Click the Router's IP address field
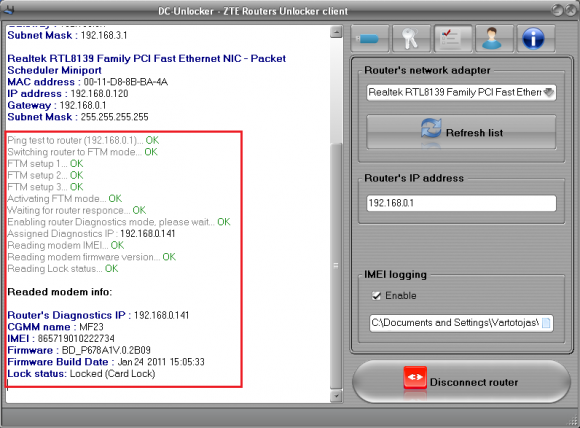 tap(461, 203)
